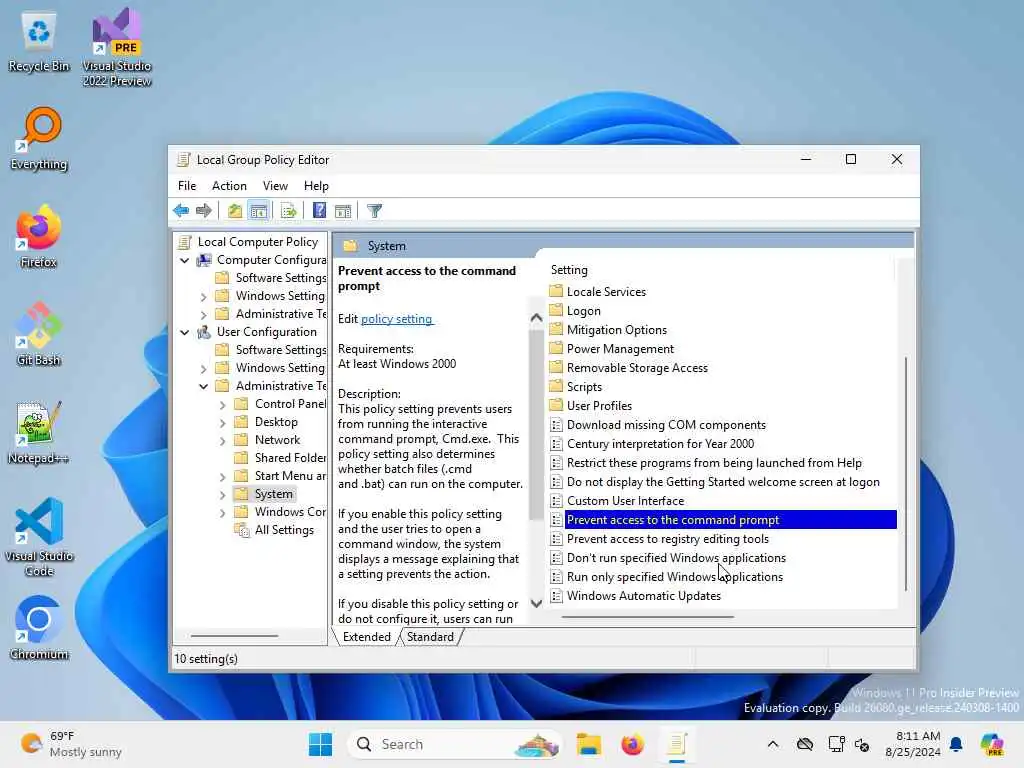Open File Explorer from taskbar
This screenshot has width=1024, height=768.
tap(588, 744)
